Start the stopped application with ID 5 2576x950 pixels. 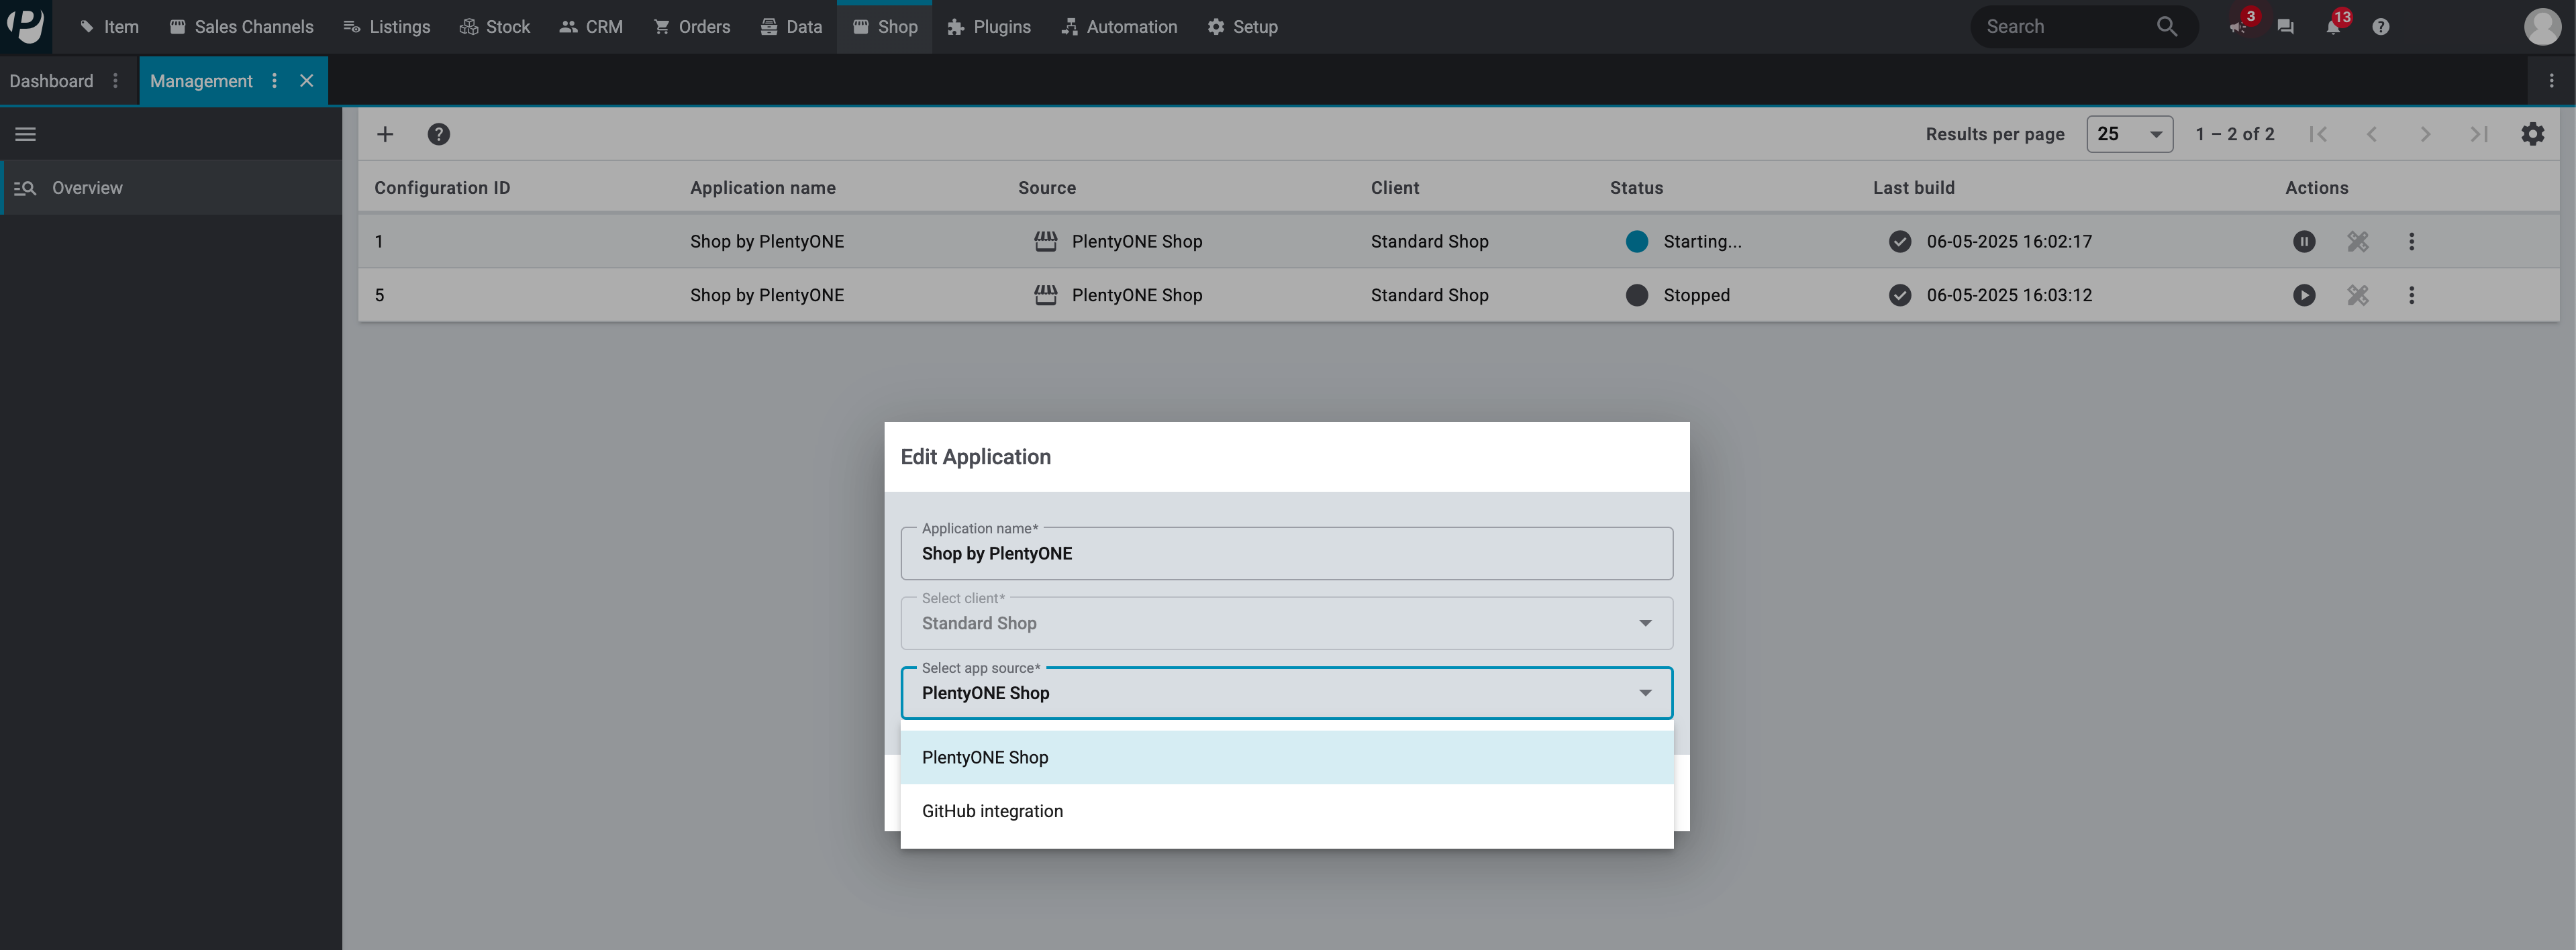point(2304,295)
